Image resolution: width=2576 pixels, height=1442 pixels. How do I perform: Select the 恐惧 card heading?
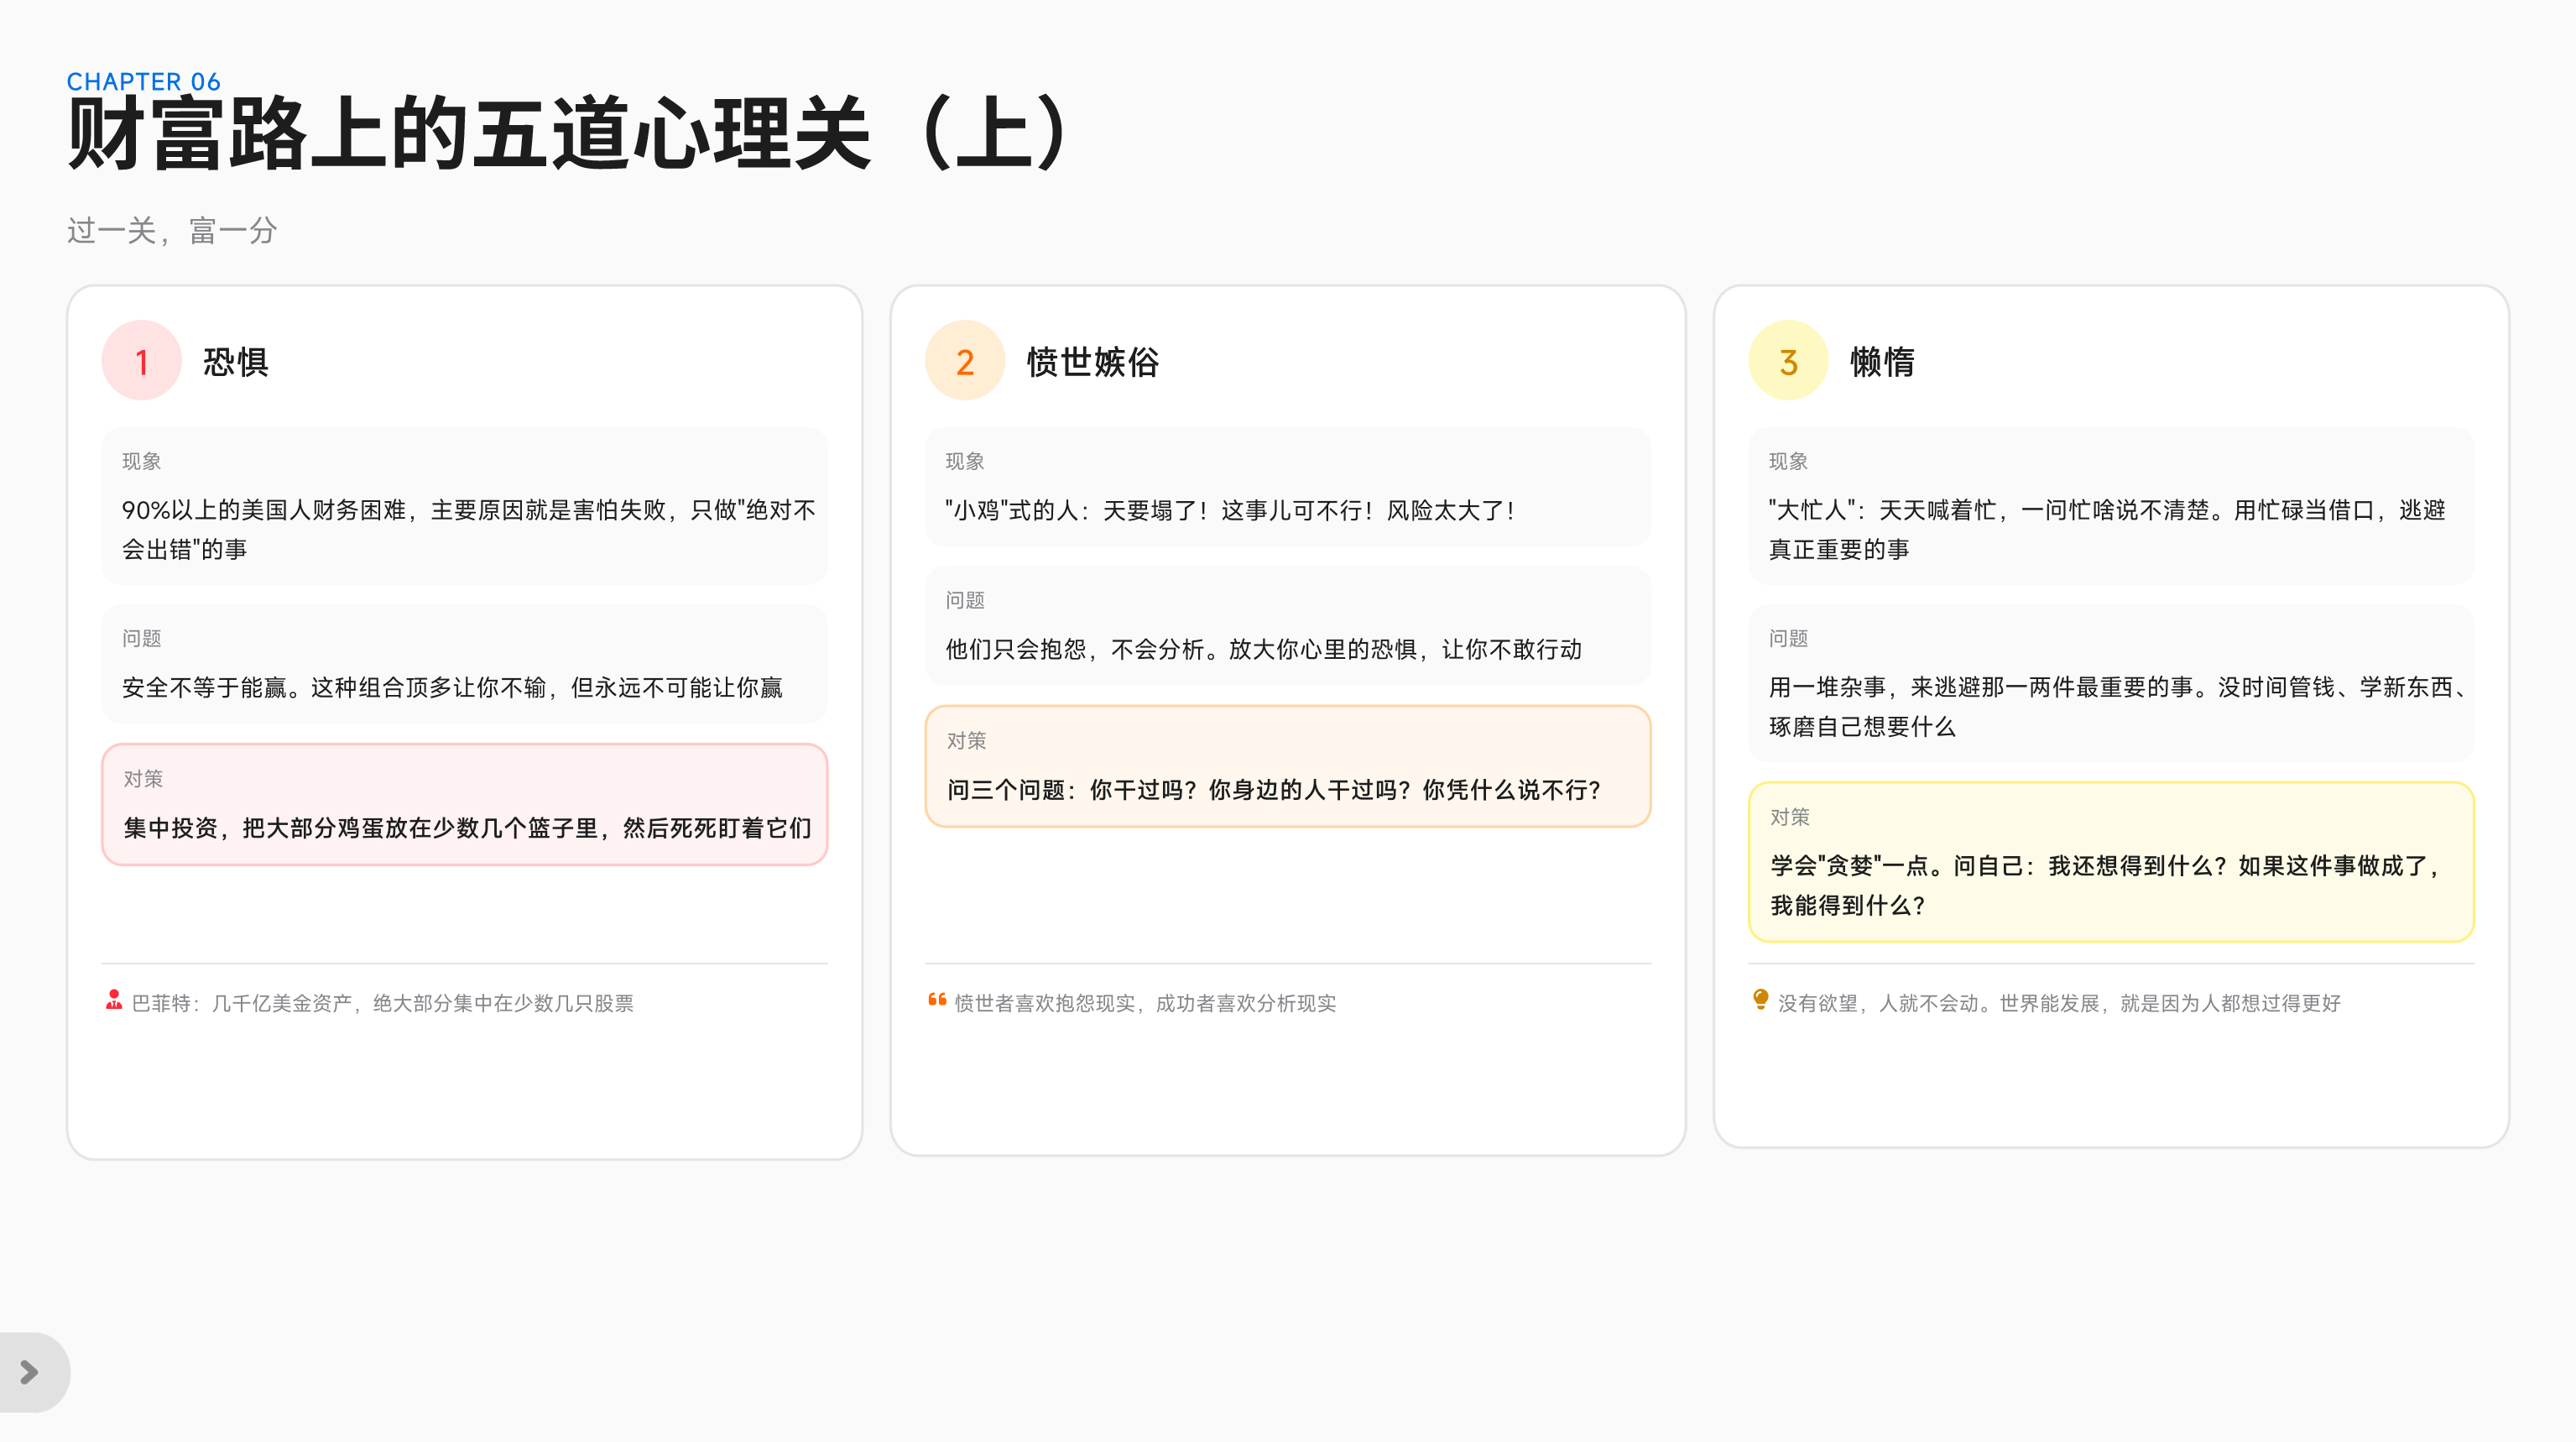(235, 362)
